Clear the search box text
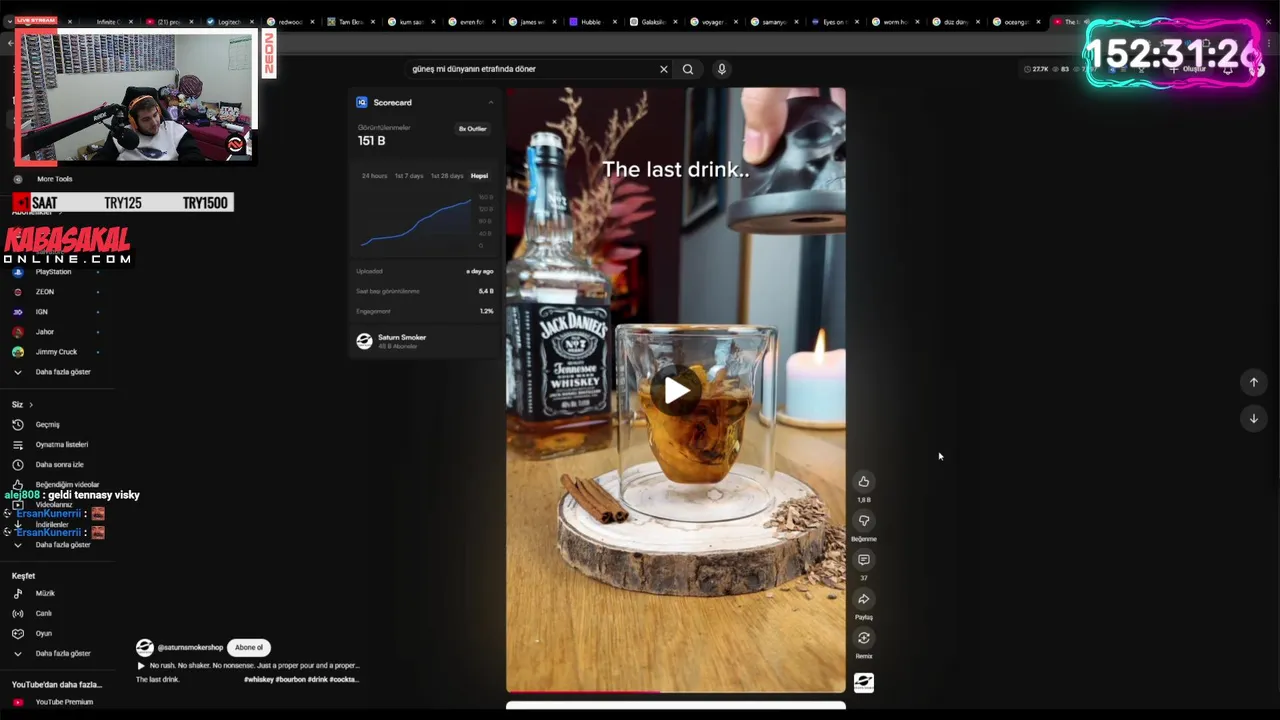 pyautogui.click(x=663, y=69)
